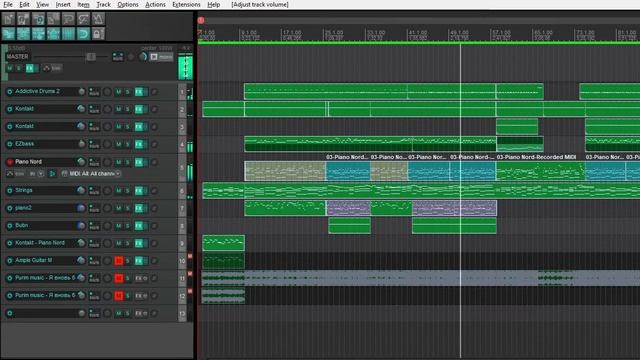Toggle the locking padlock toolbar icon
The width and height of the screenshot is (640, 360).
coord(98,33)
